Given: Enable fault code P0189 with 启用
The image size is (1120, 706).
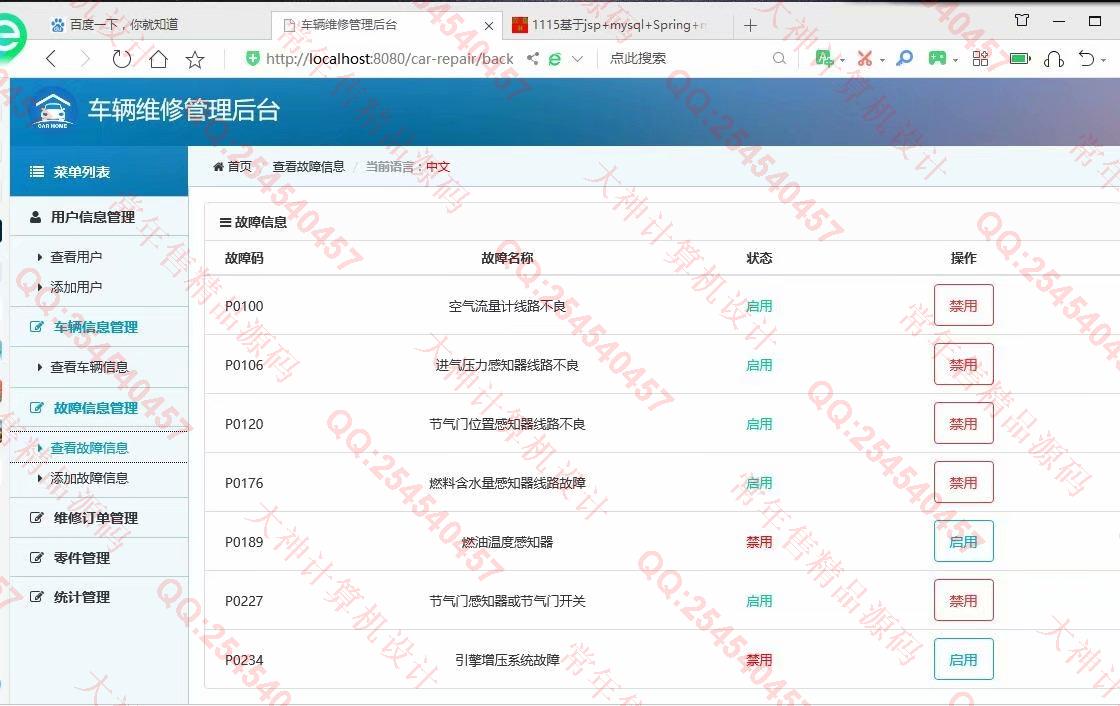Looking at the screenshot, I should (964, 542).
